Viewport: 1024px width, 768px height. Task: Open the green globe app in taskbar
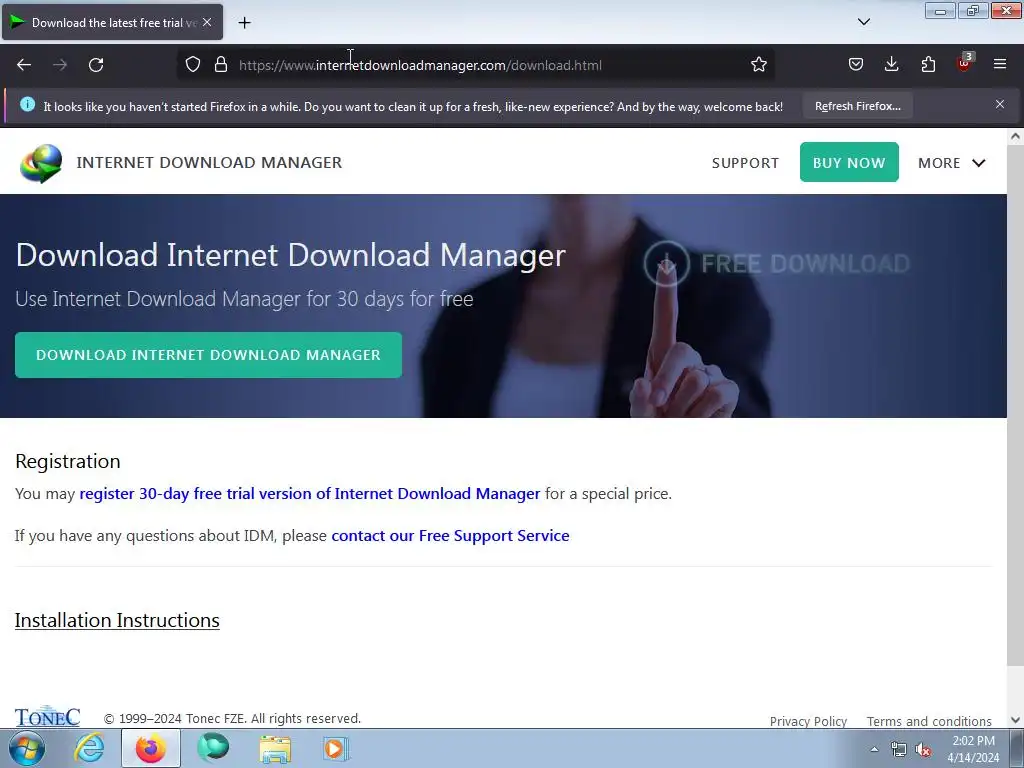click(x=213, y=748)
